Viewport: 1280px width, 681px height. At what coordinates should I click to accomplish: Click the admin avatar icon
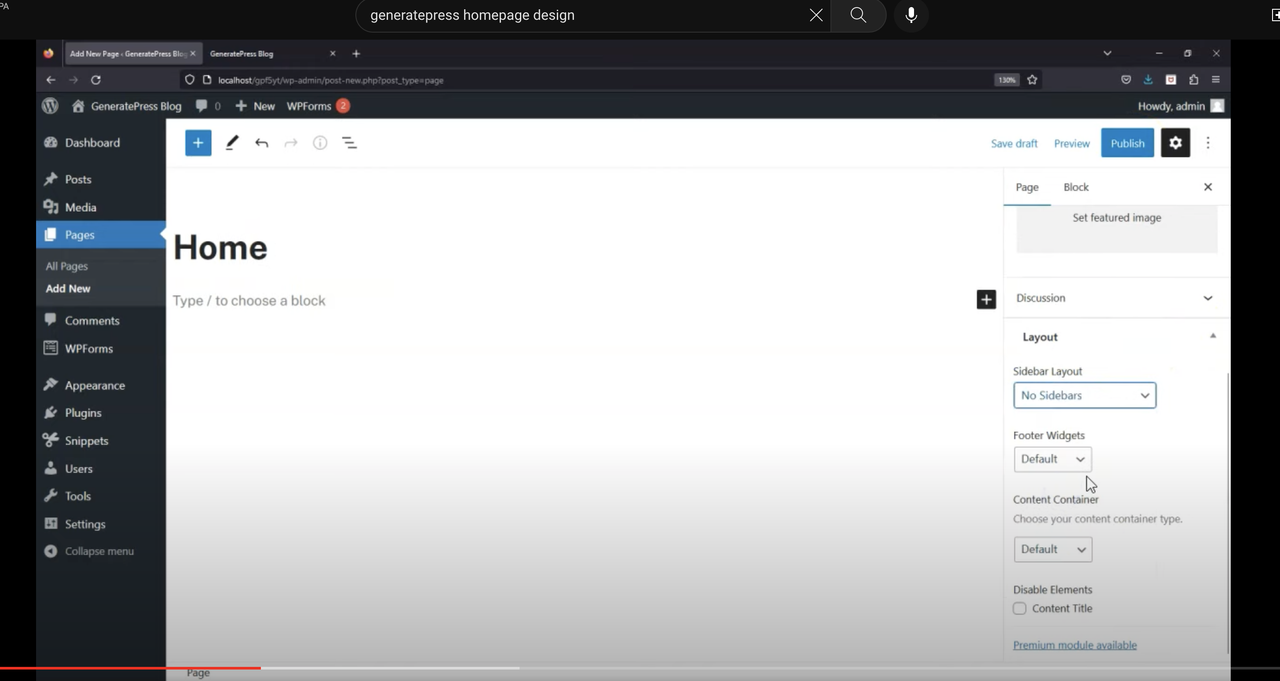(1217, 106)
